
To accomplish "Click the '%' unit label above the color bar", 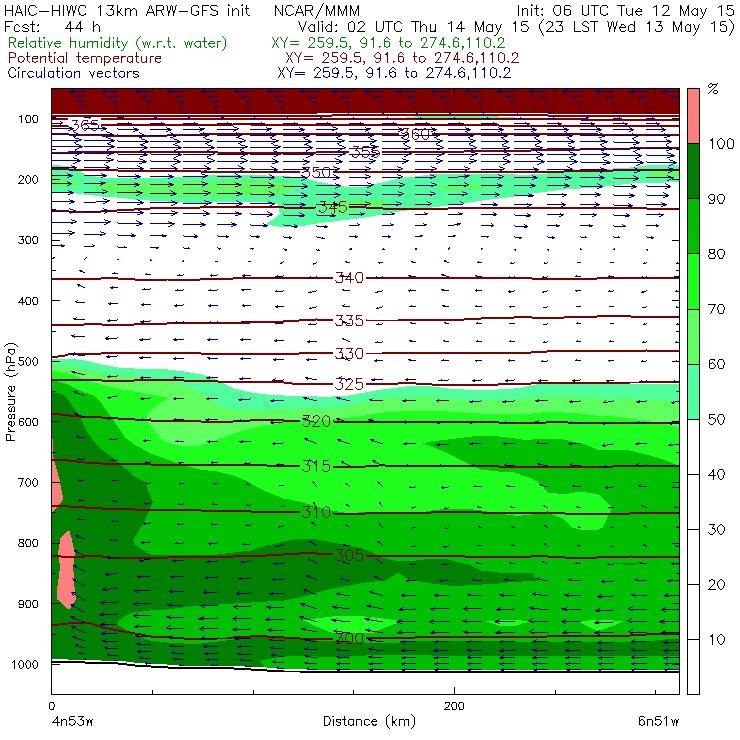I will click(713, 89).
